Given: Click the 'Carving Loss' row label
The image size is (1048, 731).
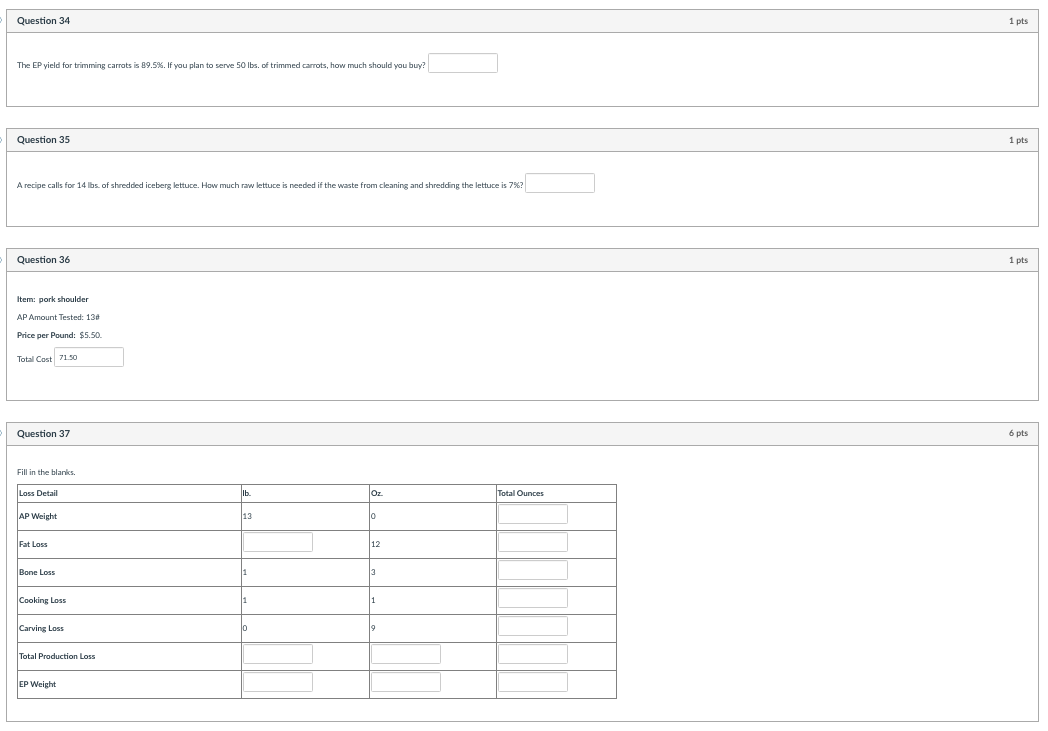Looking at the screenshot, I should (x=41, y=629).
